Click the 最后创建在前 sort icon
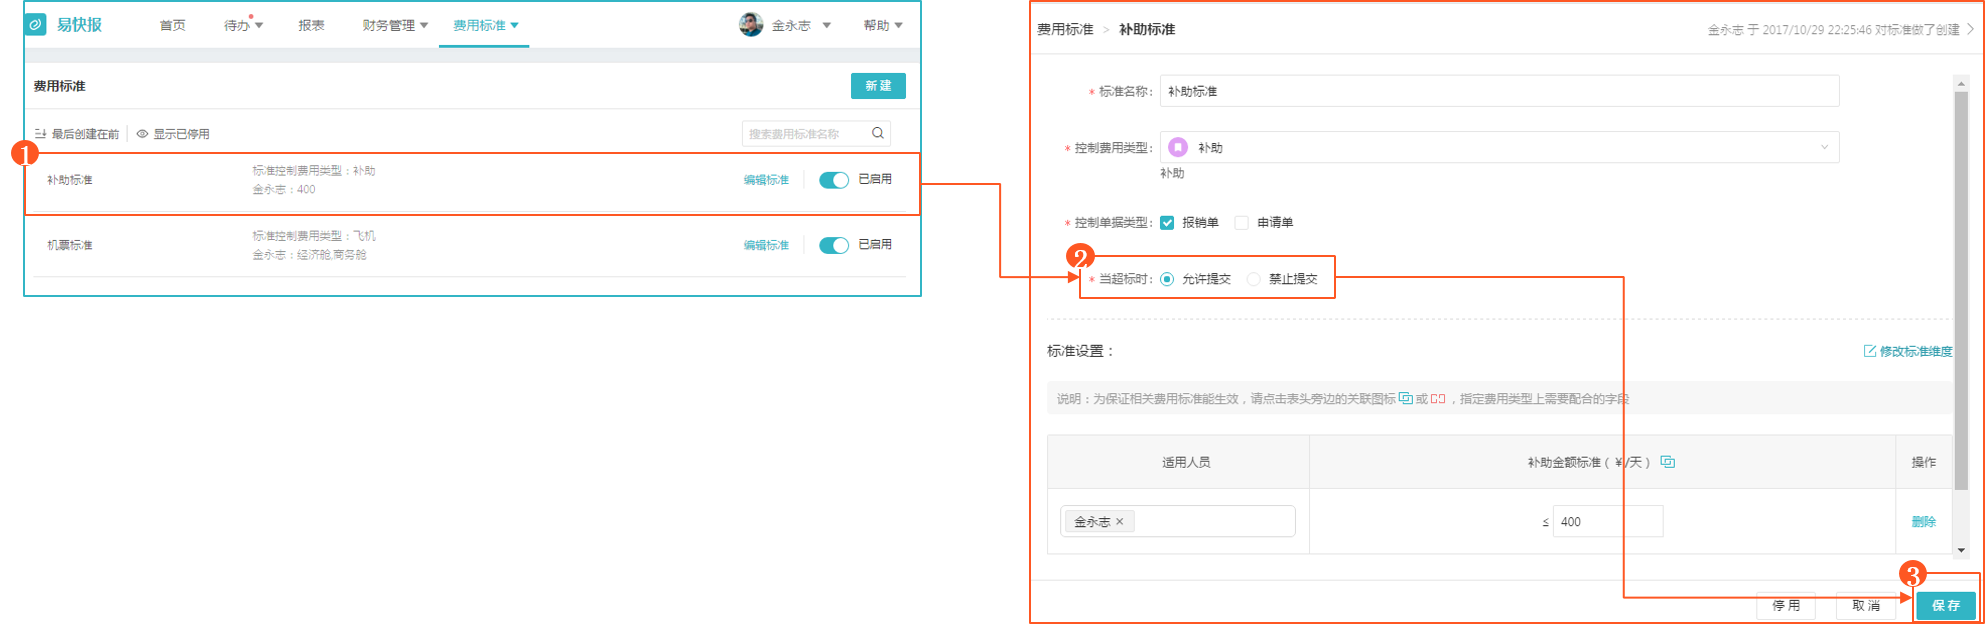The width and height of the screenshot is (1985, 624). 41,134
